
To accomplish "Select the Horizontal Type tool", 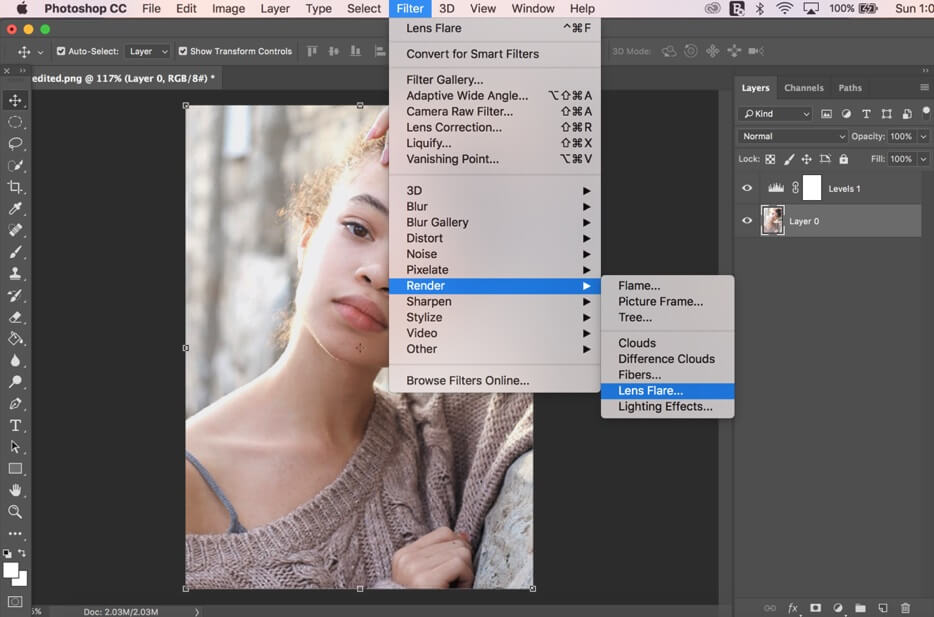I will click(15, 424).
